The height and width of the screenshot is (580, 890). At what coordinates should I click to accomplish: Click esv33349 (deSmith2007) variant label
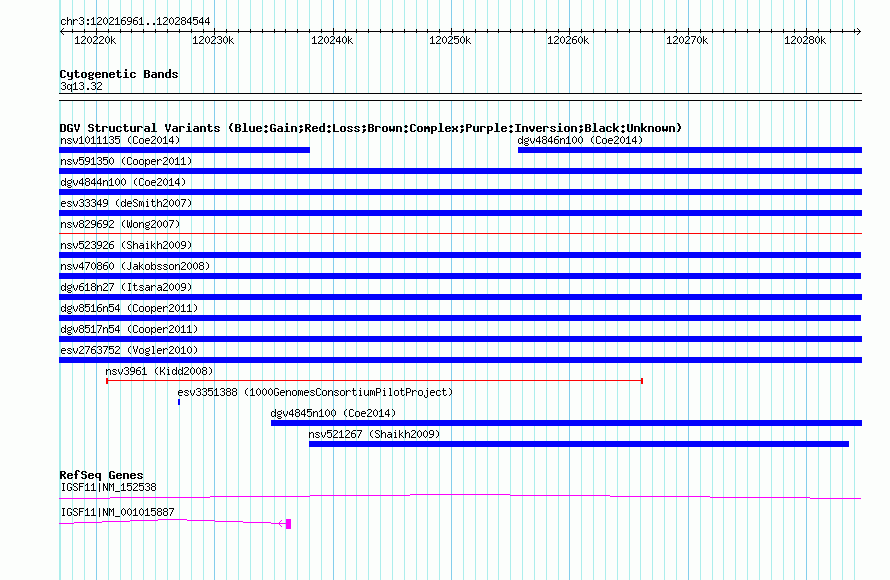126,203
